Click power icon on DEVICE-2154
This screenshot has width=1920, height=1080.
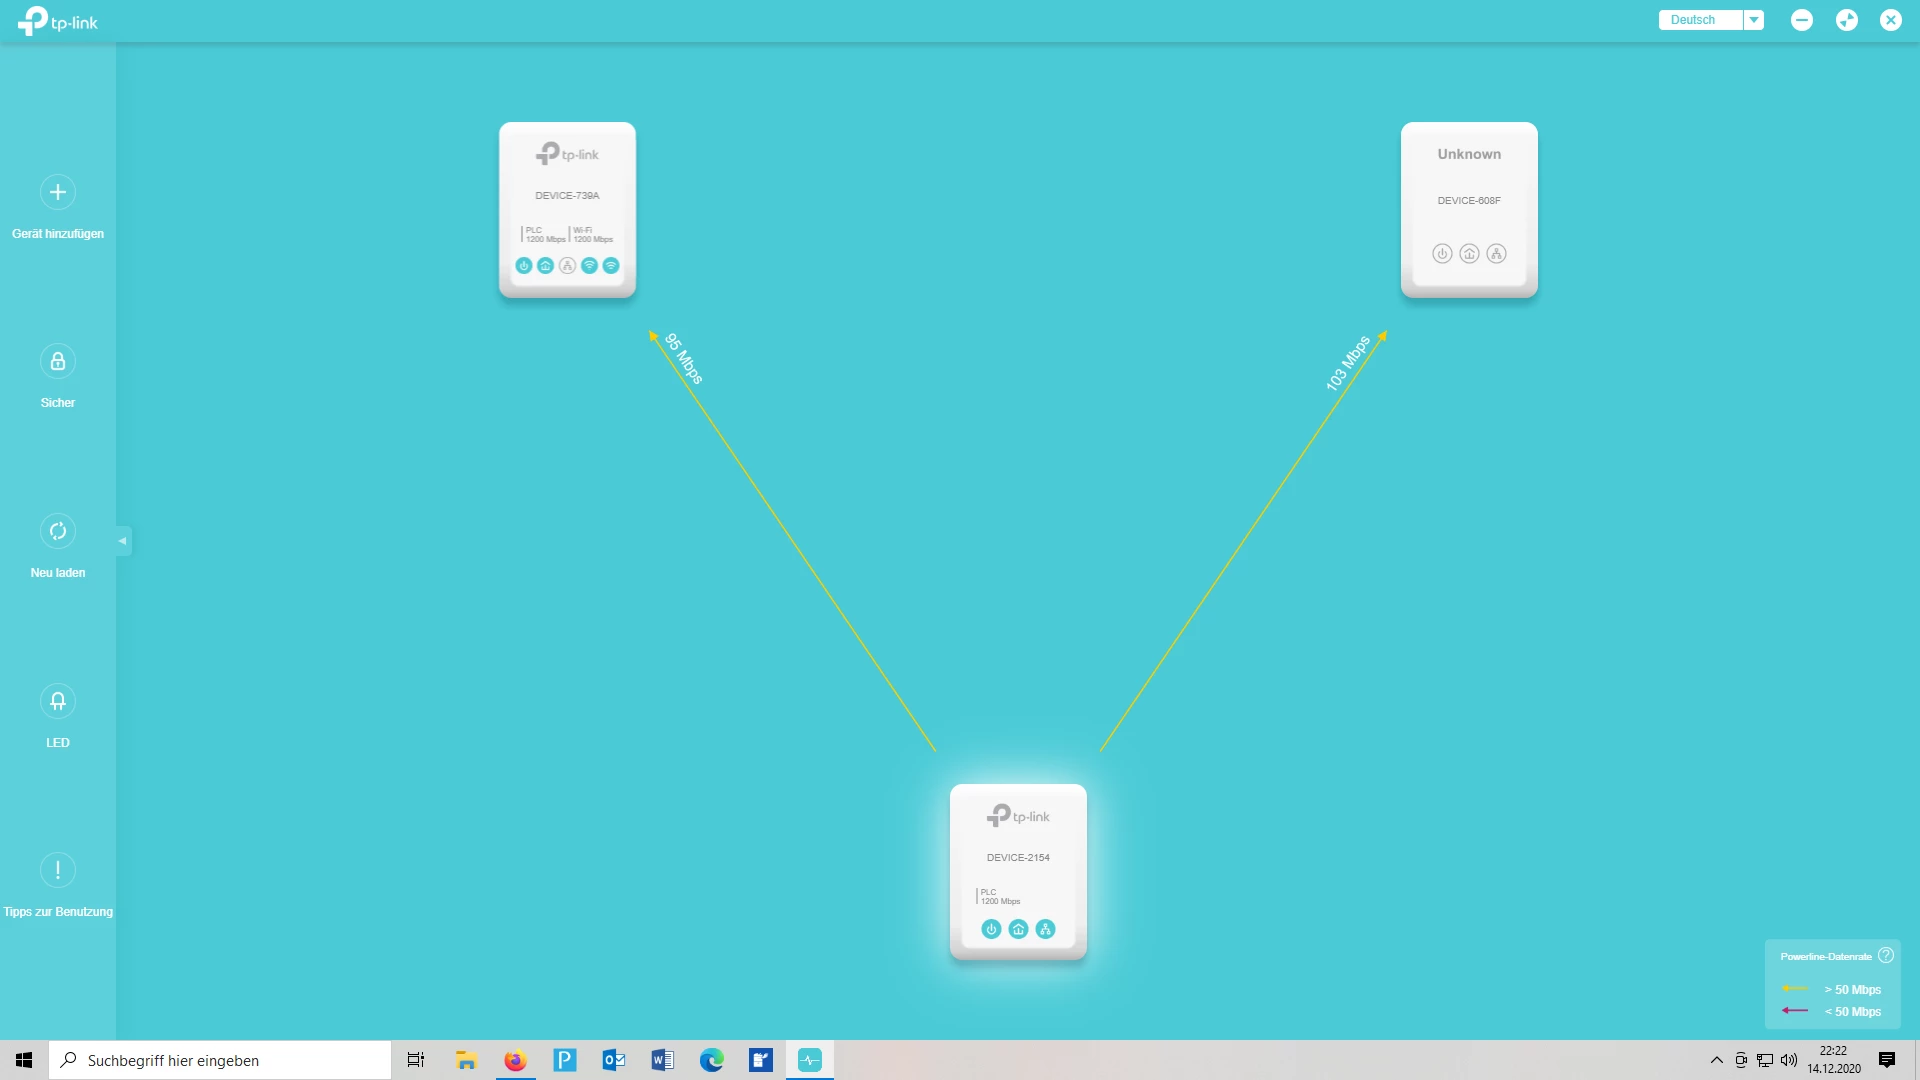(991, 929)
